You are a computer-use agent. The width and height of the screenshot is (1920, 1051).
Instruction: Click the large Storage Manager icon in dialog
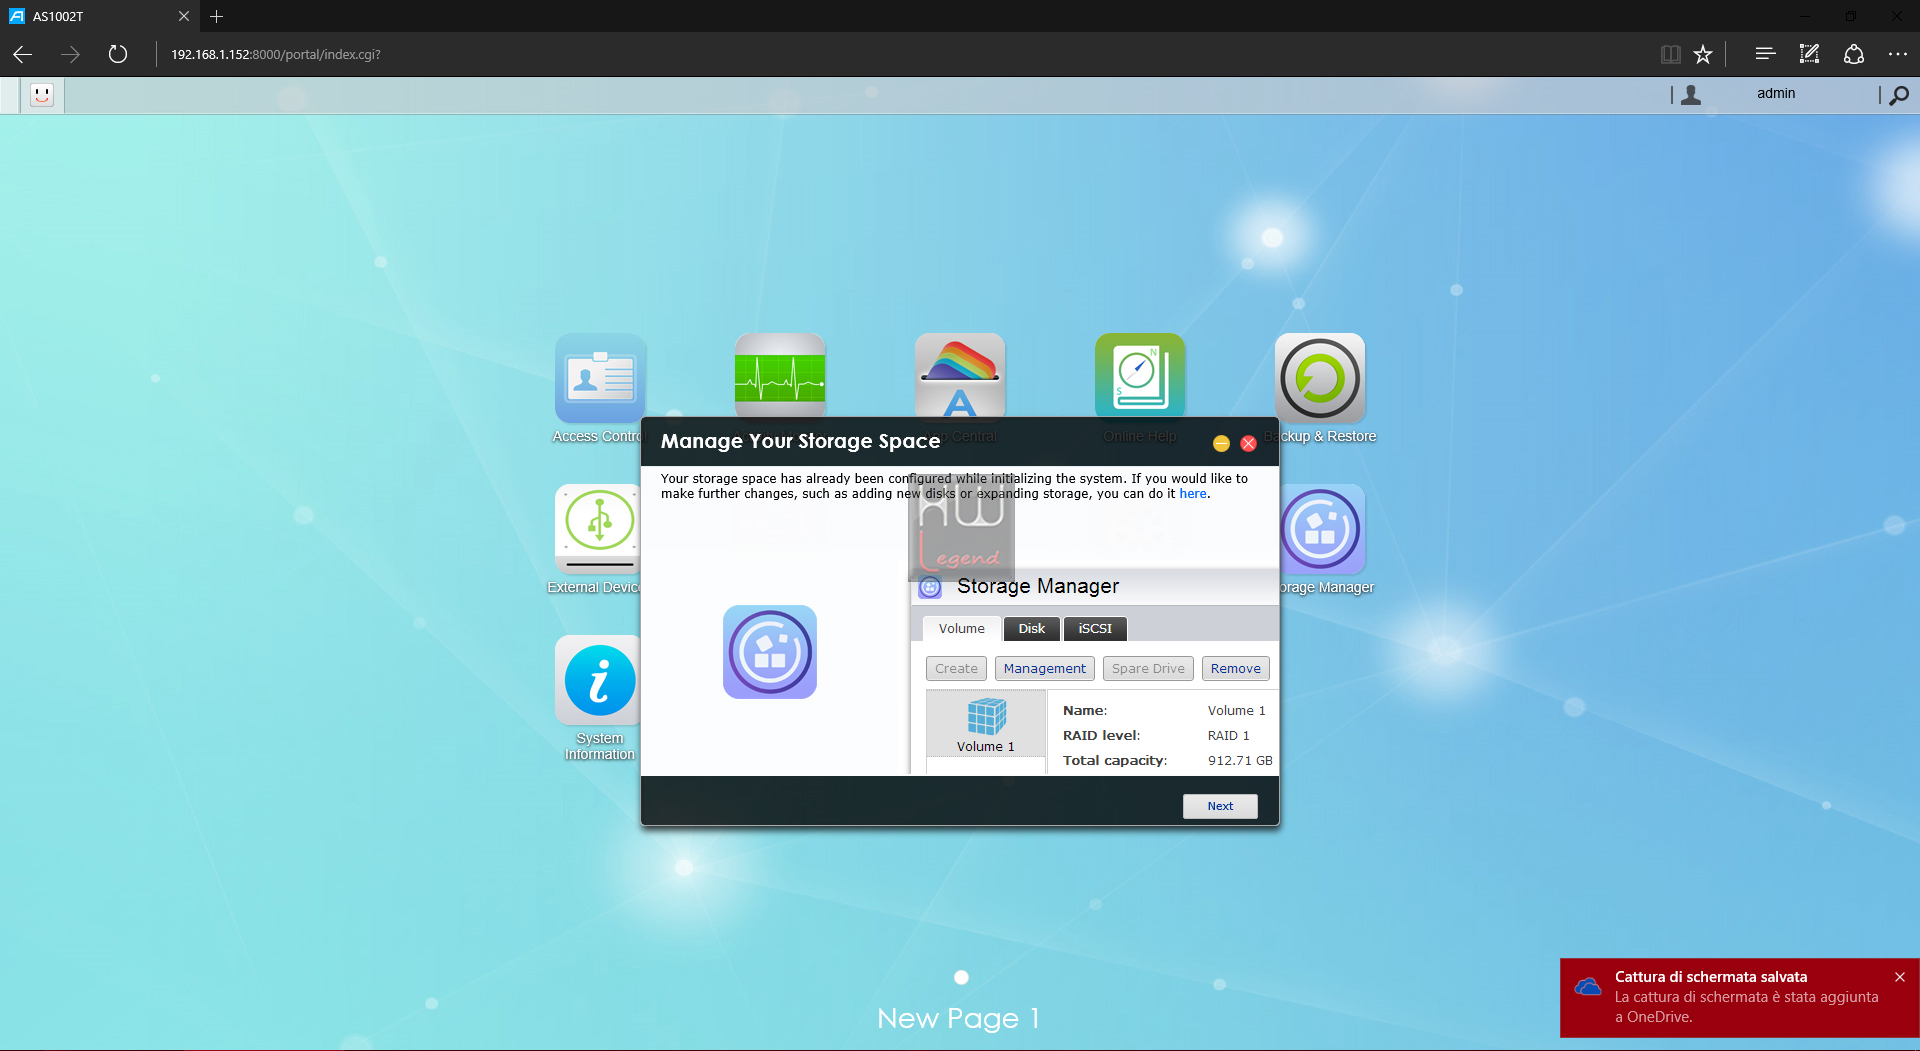(x=770, y=652)
